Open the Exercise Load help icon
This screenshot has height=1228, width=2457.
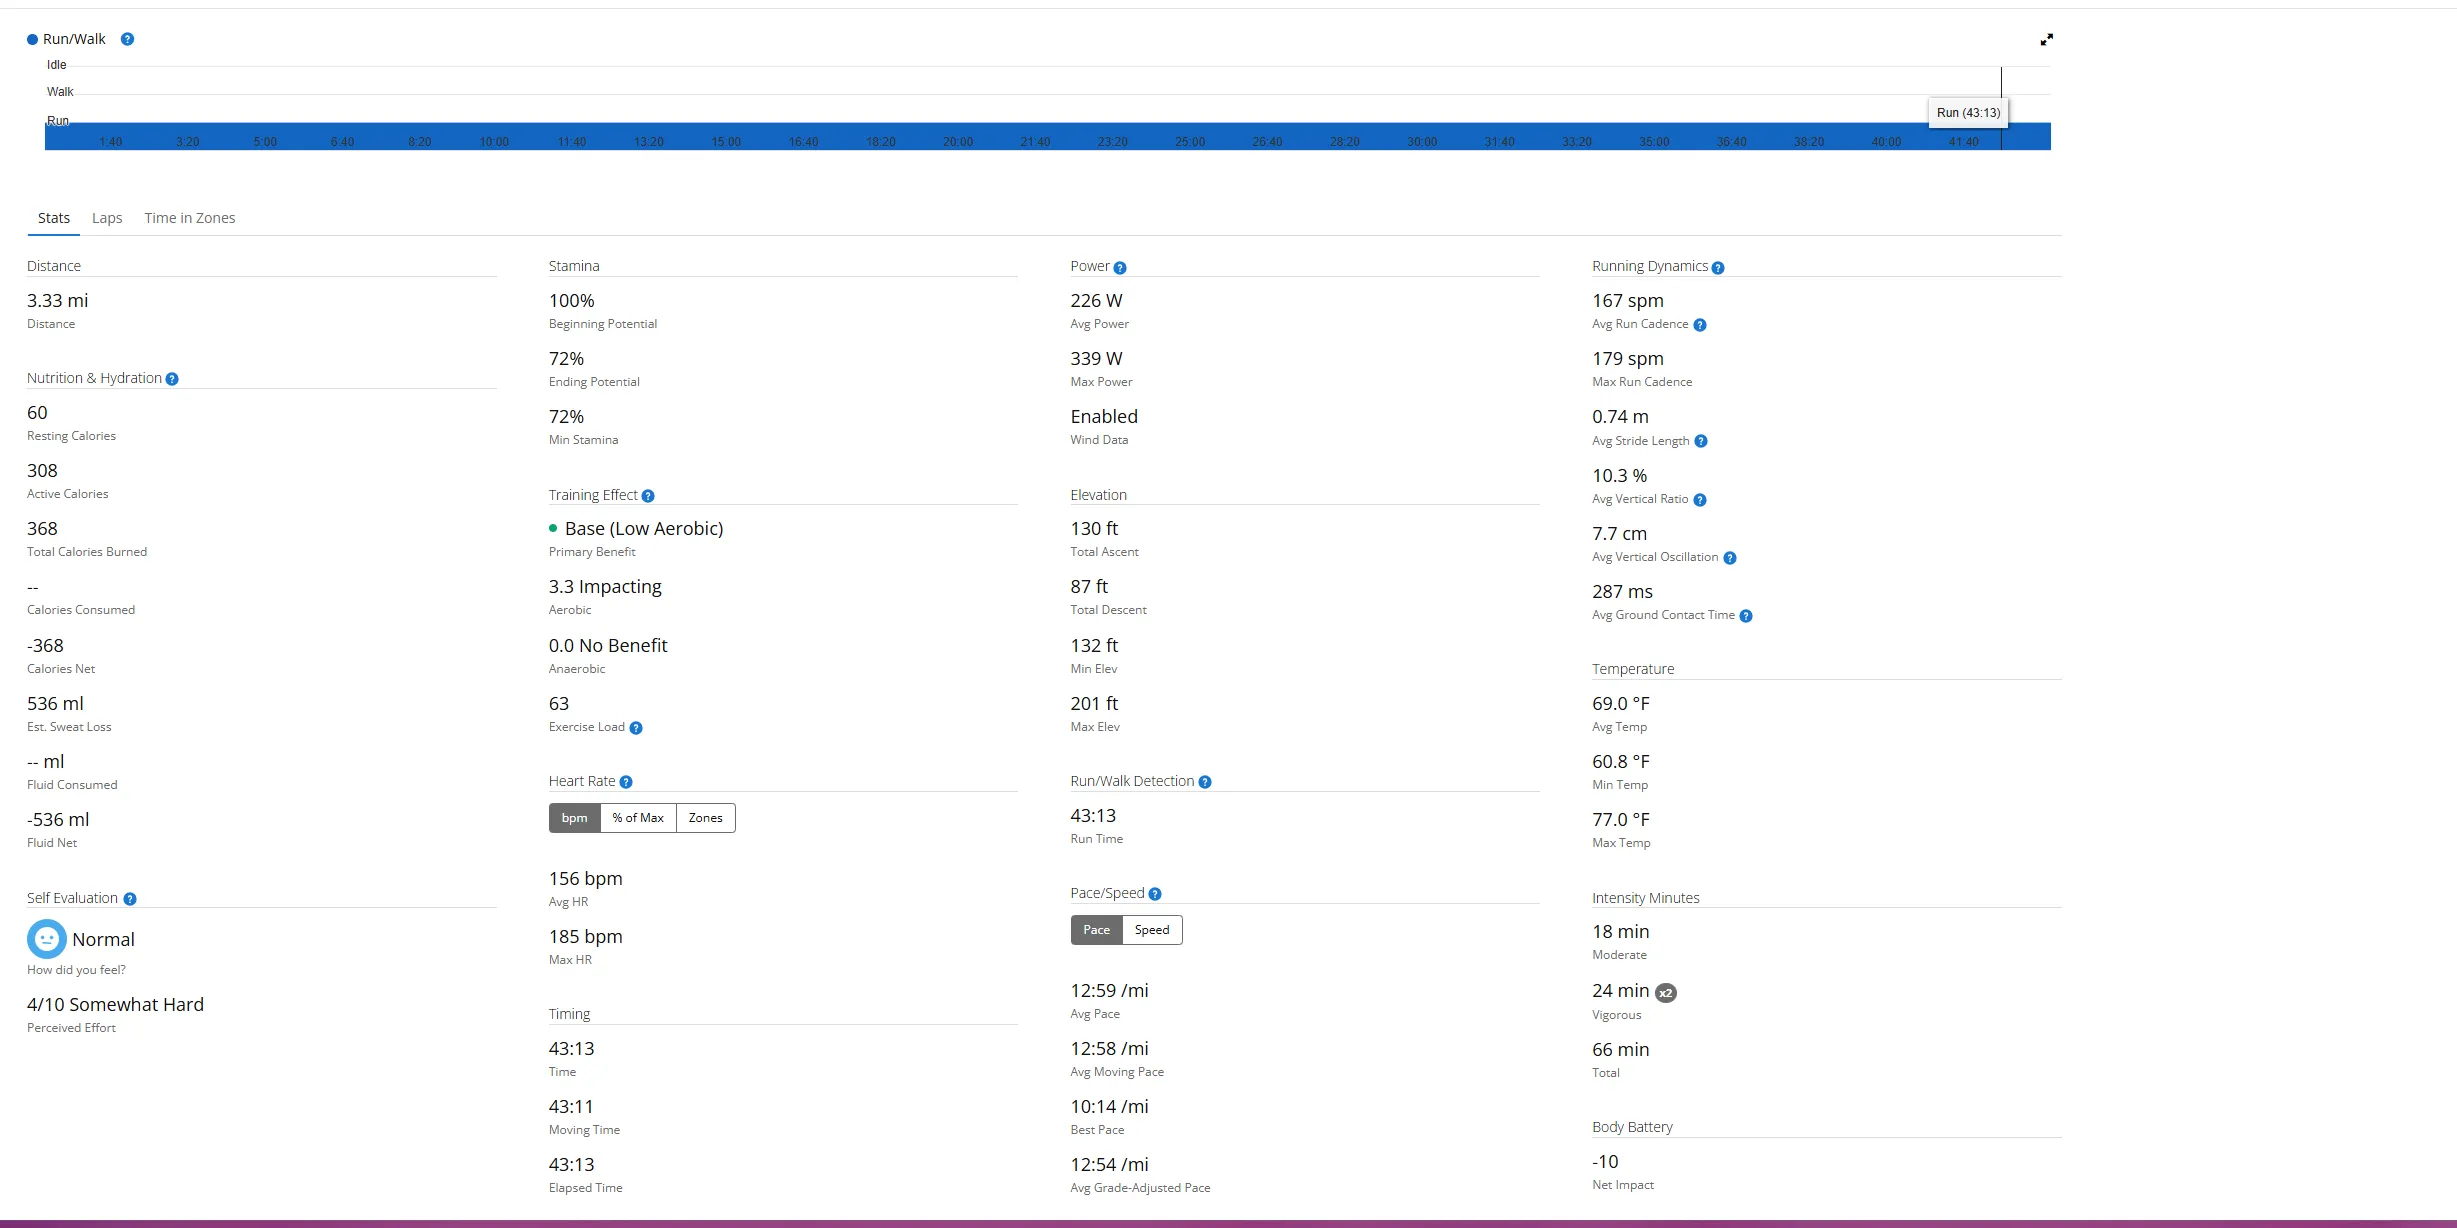click(636, 728)
